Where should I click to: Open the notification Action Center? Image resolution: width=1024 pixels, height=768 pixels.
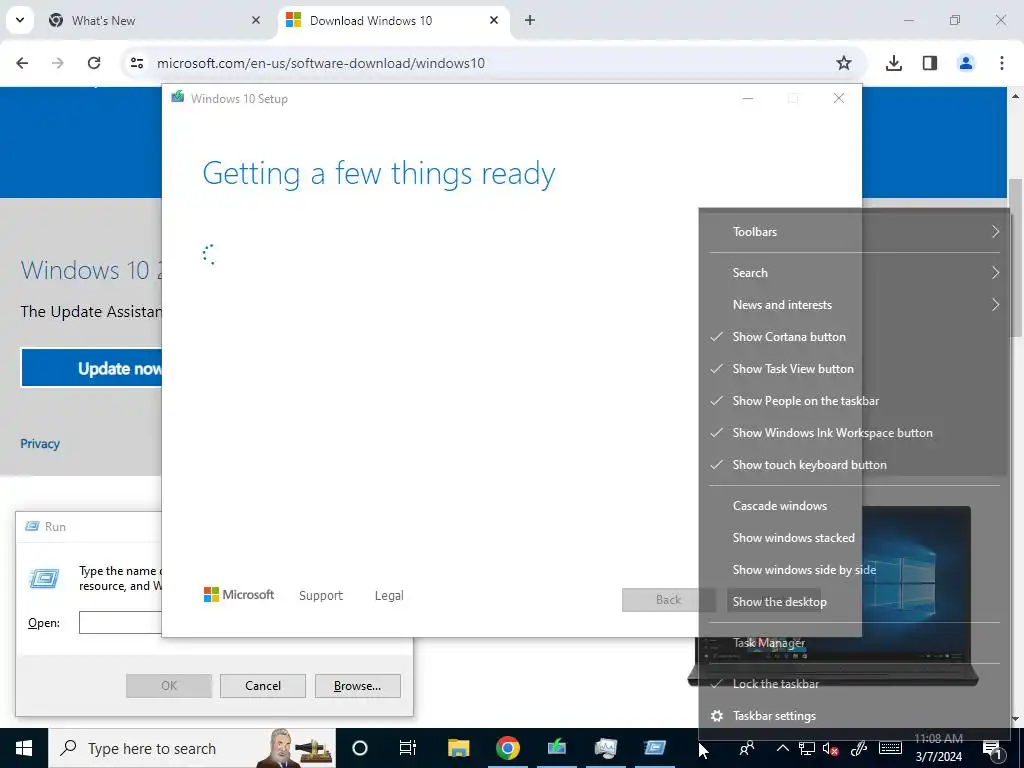[993, 748]
